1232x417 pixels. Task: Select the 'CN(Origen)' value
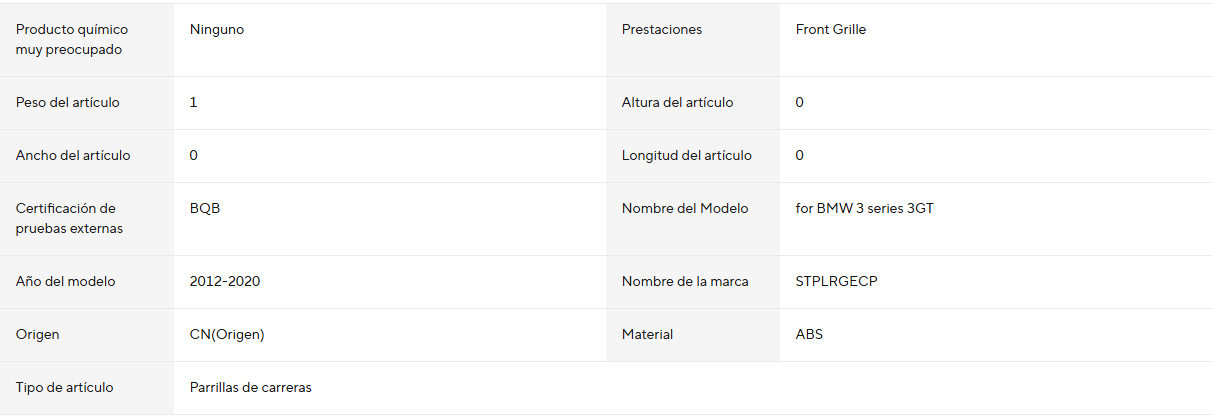point(227,335)
